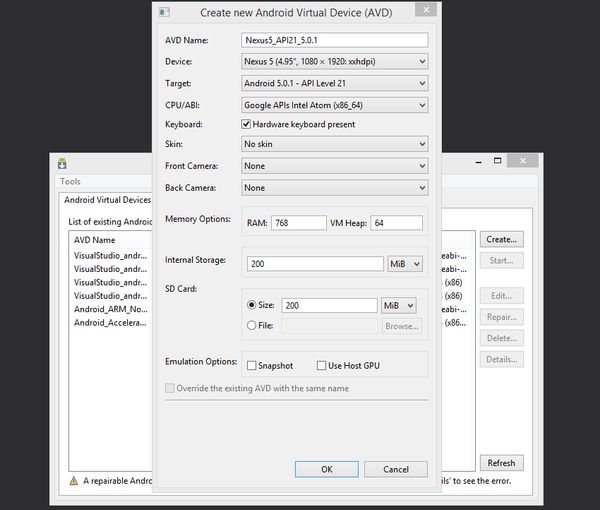Image resolution: width=600 pixels, height=510 pixels.
Task: Click the 'List of existing Android' label
Action: click(110, 222)
